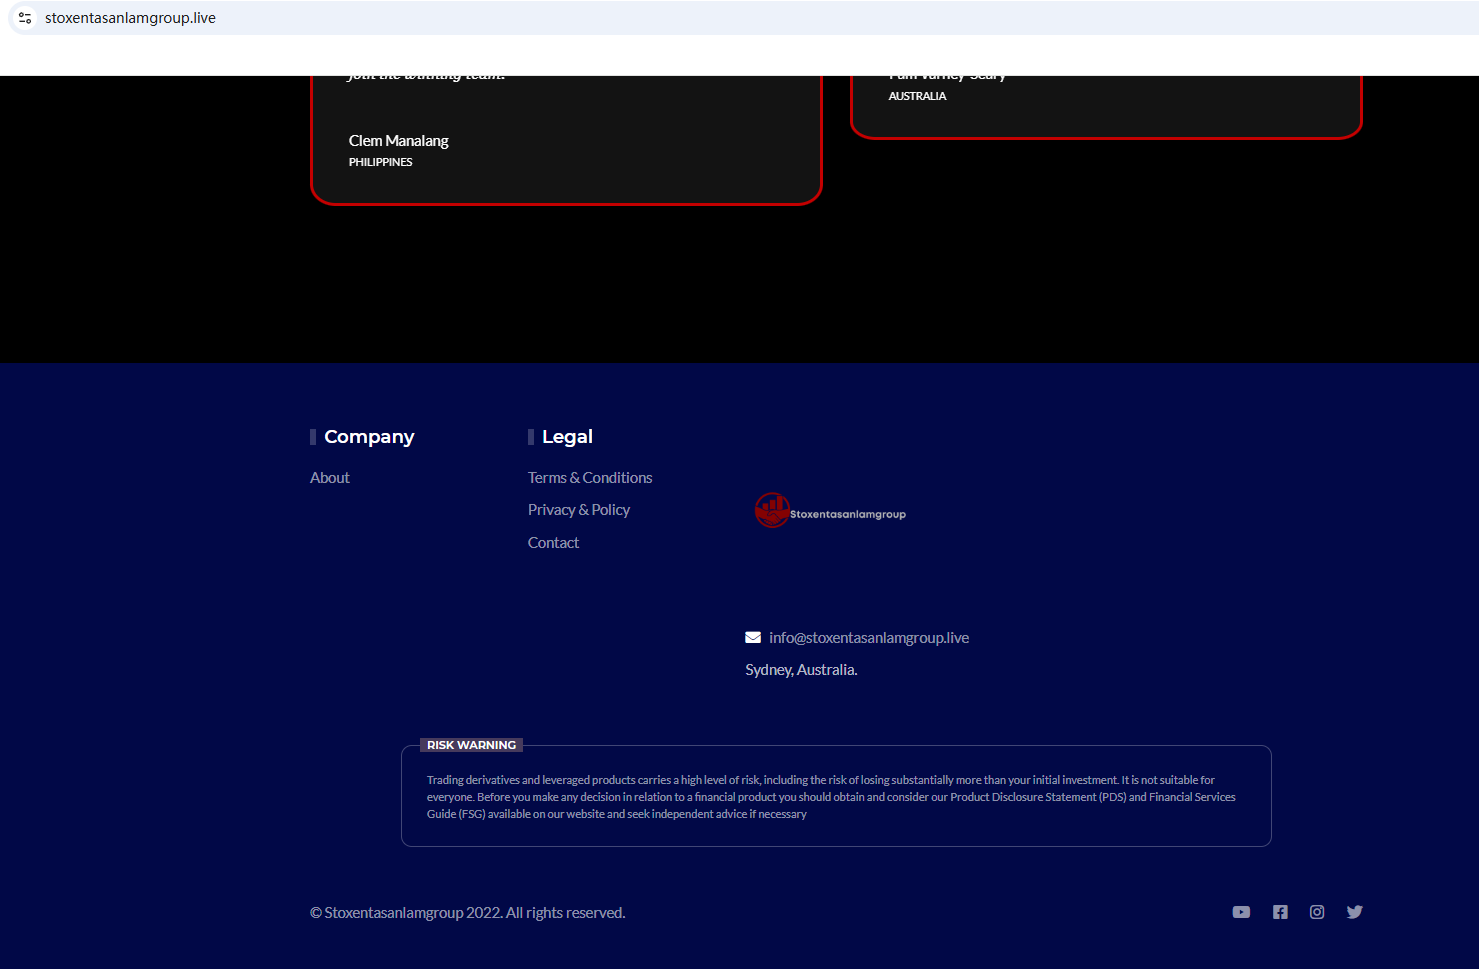This screenshot has width=1479, height=969.
Task: Open the About page link
Action: pyautogui.click(x=330, y=478)
